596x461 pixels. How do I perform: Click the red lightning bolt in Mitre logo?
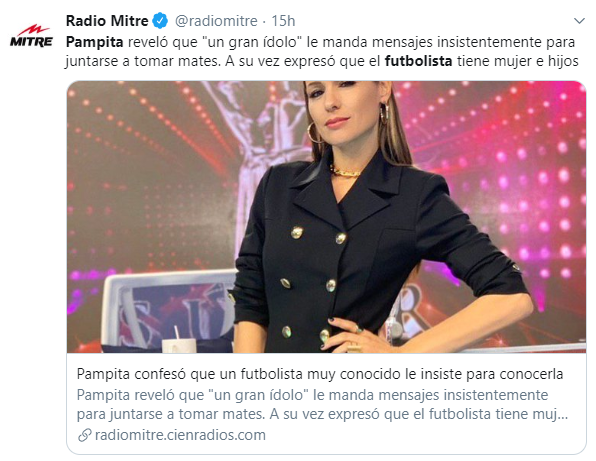[33, 30]
